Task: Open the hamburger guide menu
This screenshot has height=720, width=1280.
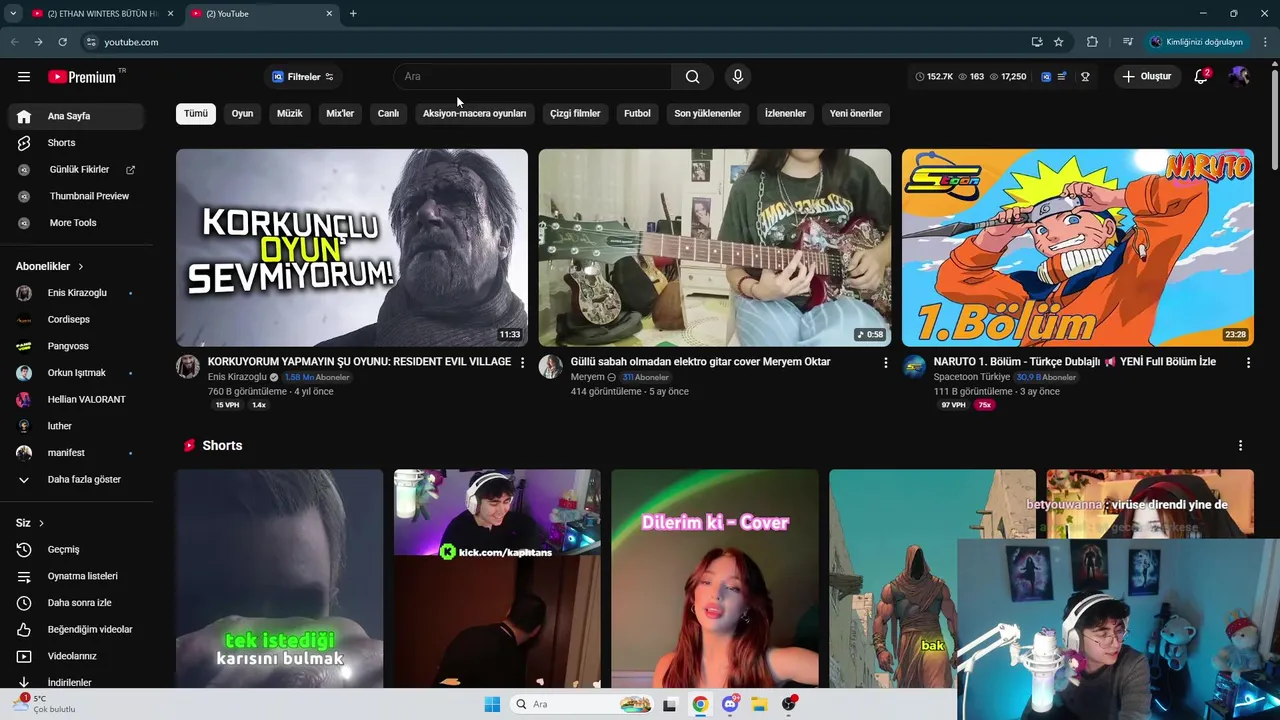Action: coord(24,77)
